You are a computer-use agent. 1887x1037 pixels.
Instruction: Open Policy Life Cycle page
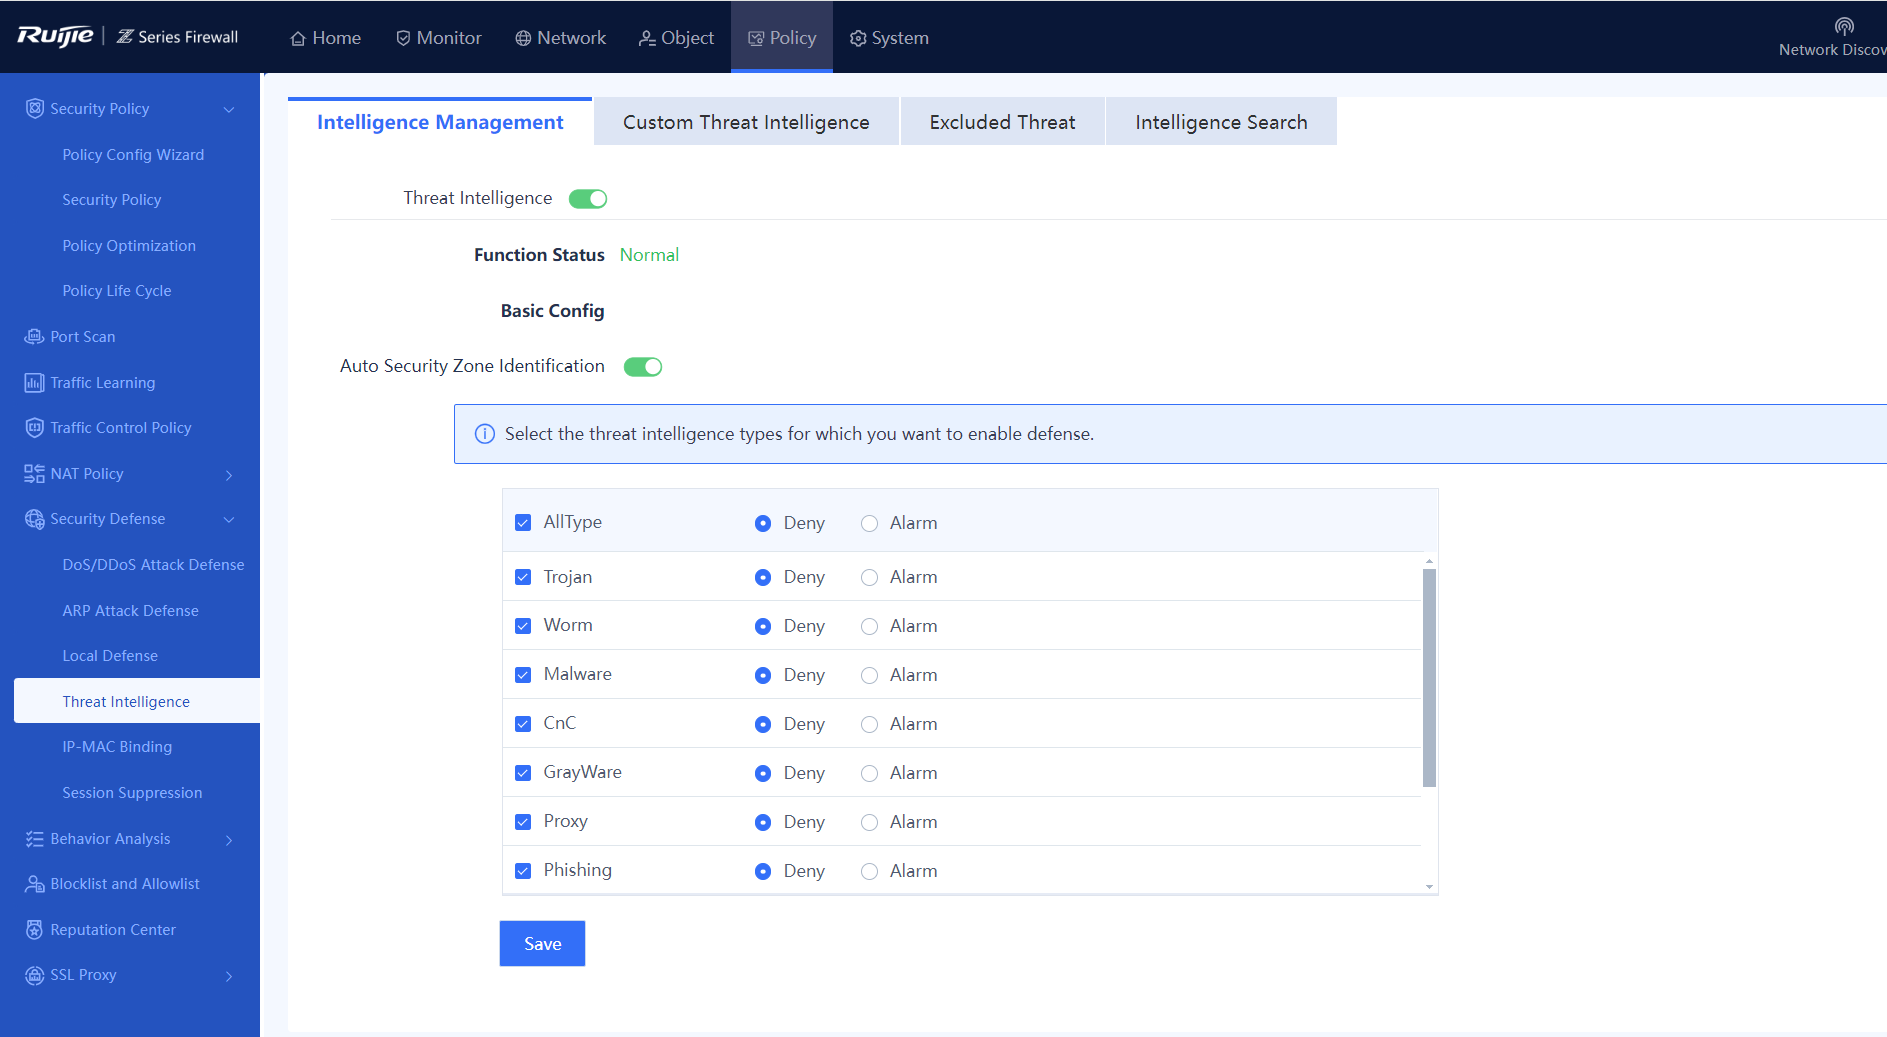coord(117,290)
